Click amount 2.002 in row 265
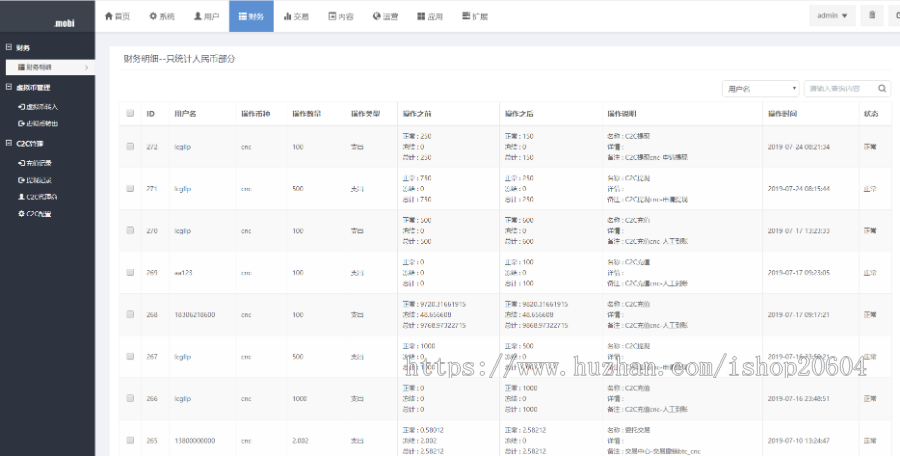 (x=300, y=440)
